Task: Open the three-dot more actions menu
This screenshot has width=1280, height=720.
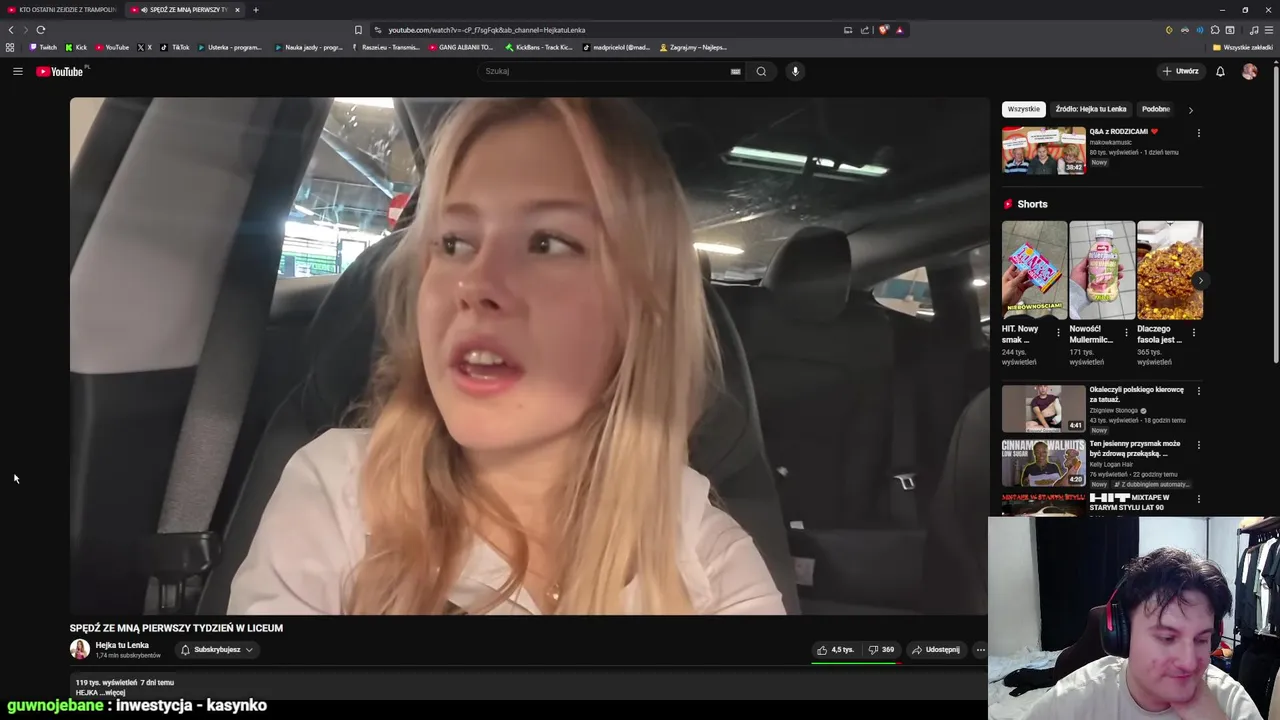Action: [x=980, y=650]
